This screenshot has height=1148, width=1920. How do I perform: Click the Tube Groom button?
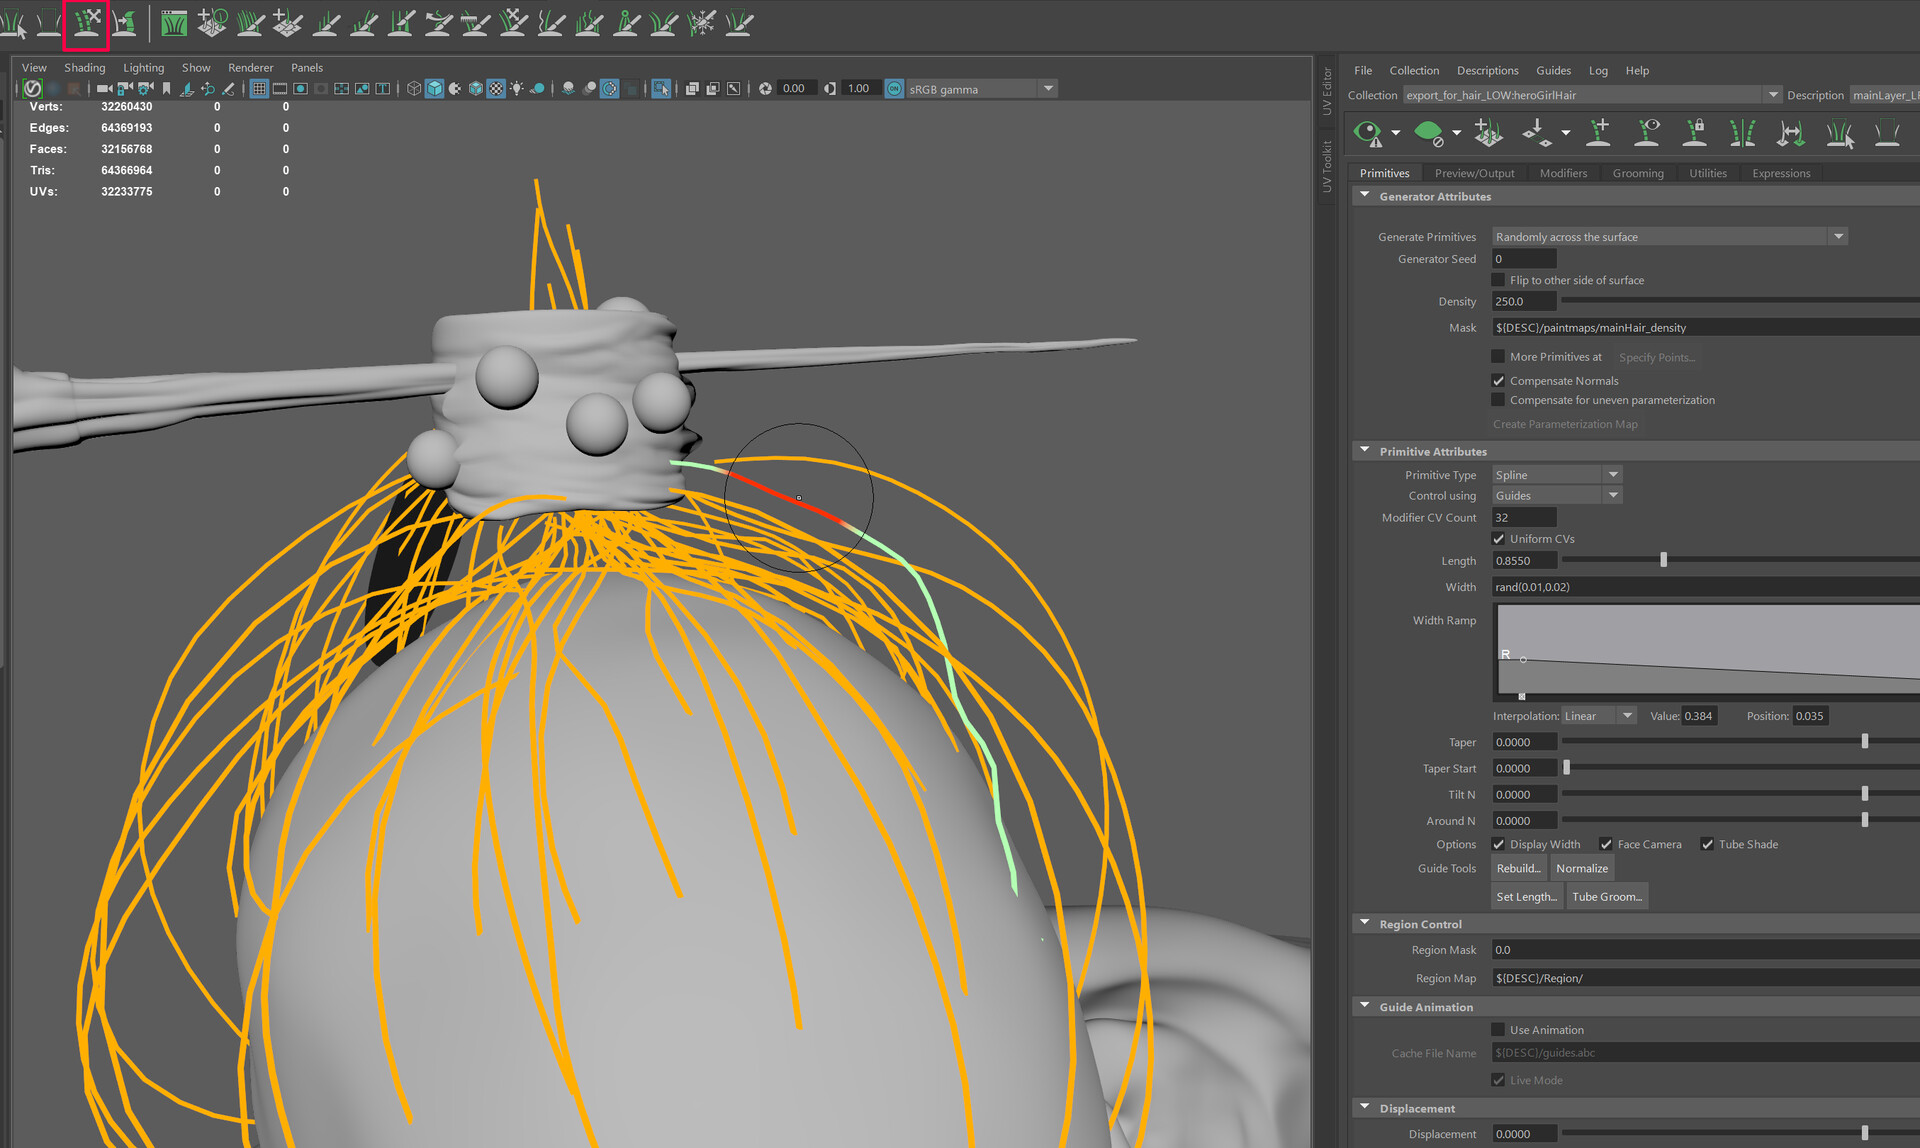coord(1606,896)
